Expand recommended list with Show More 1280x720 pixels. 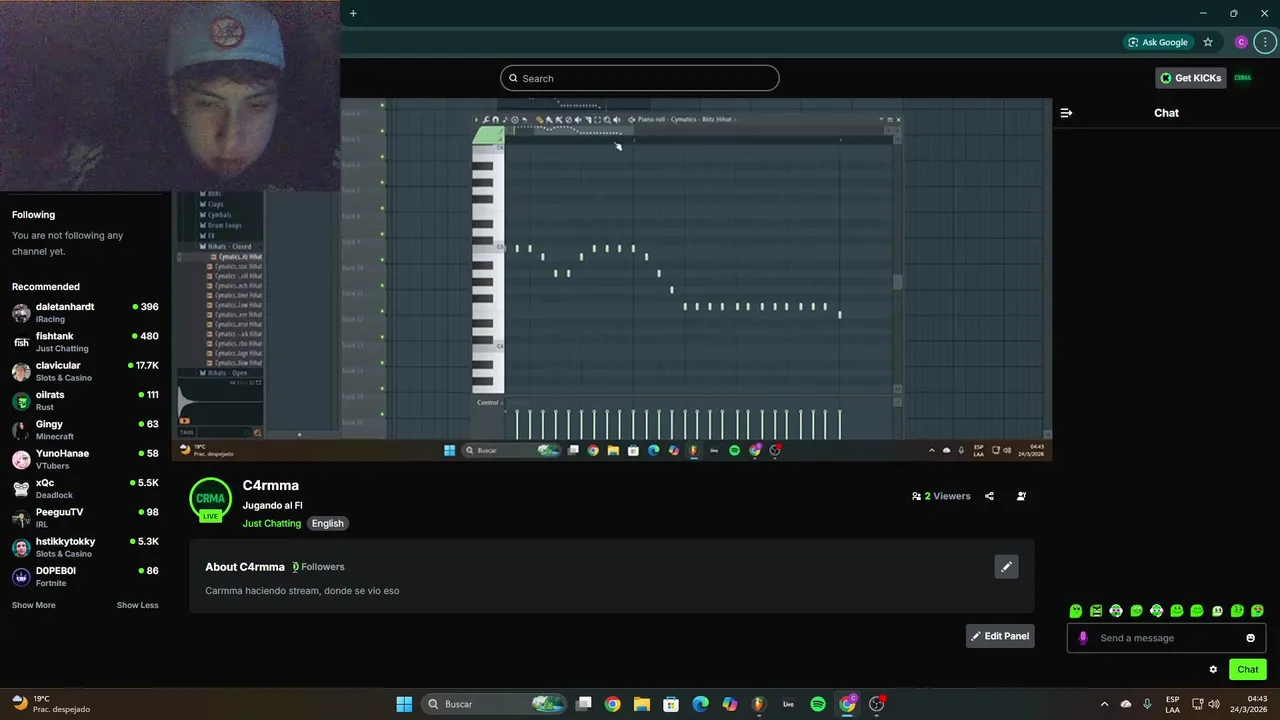[x=34, y=605]
